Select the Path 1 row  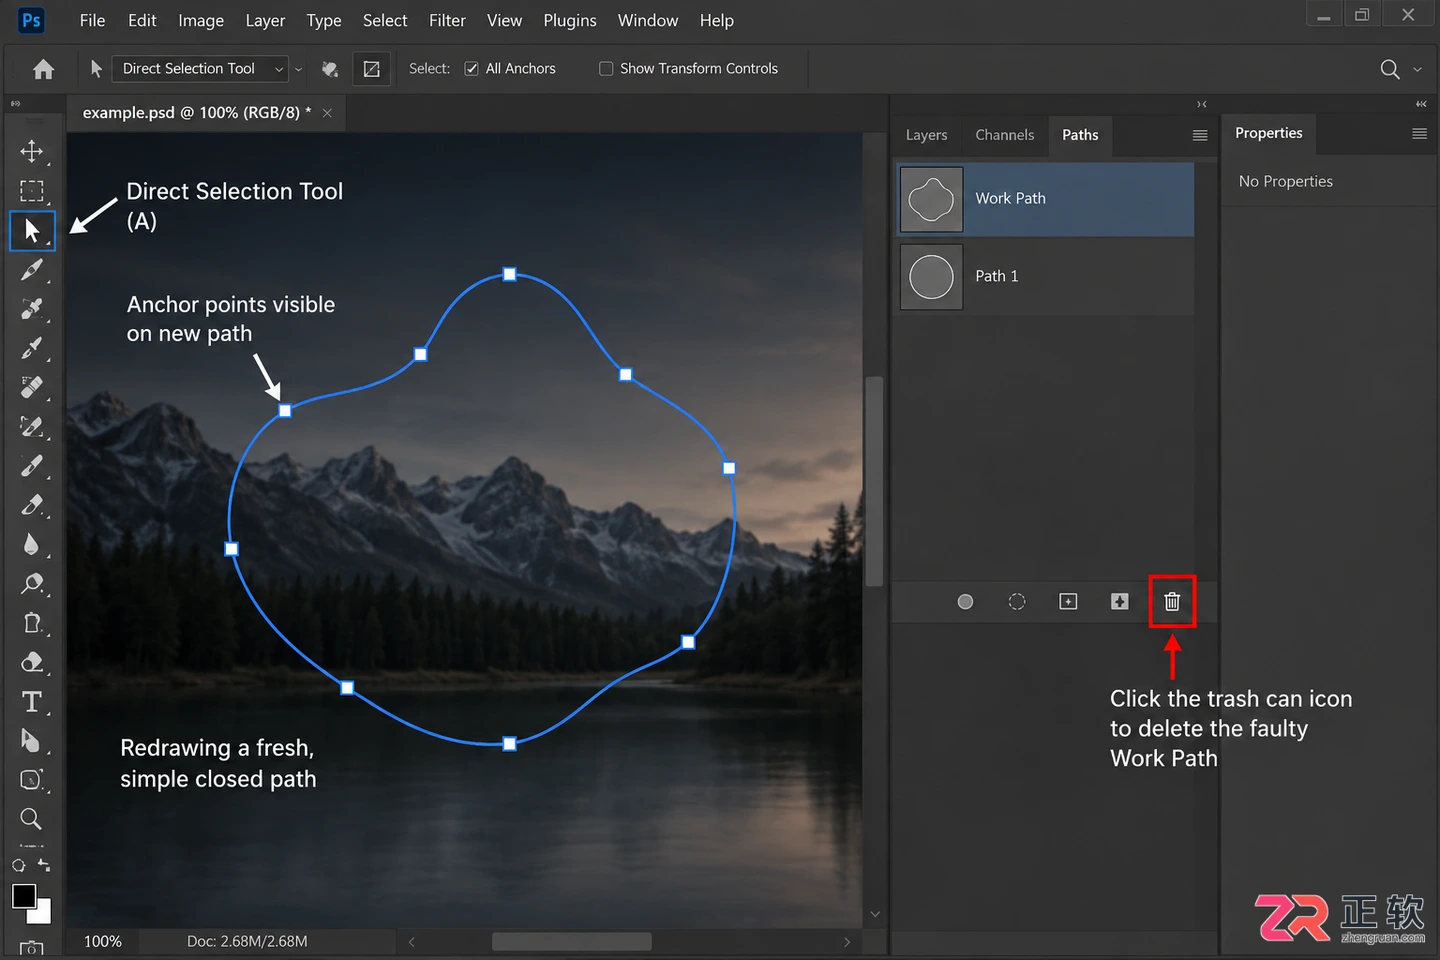click(1045, 277)
